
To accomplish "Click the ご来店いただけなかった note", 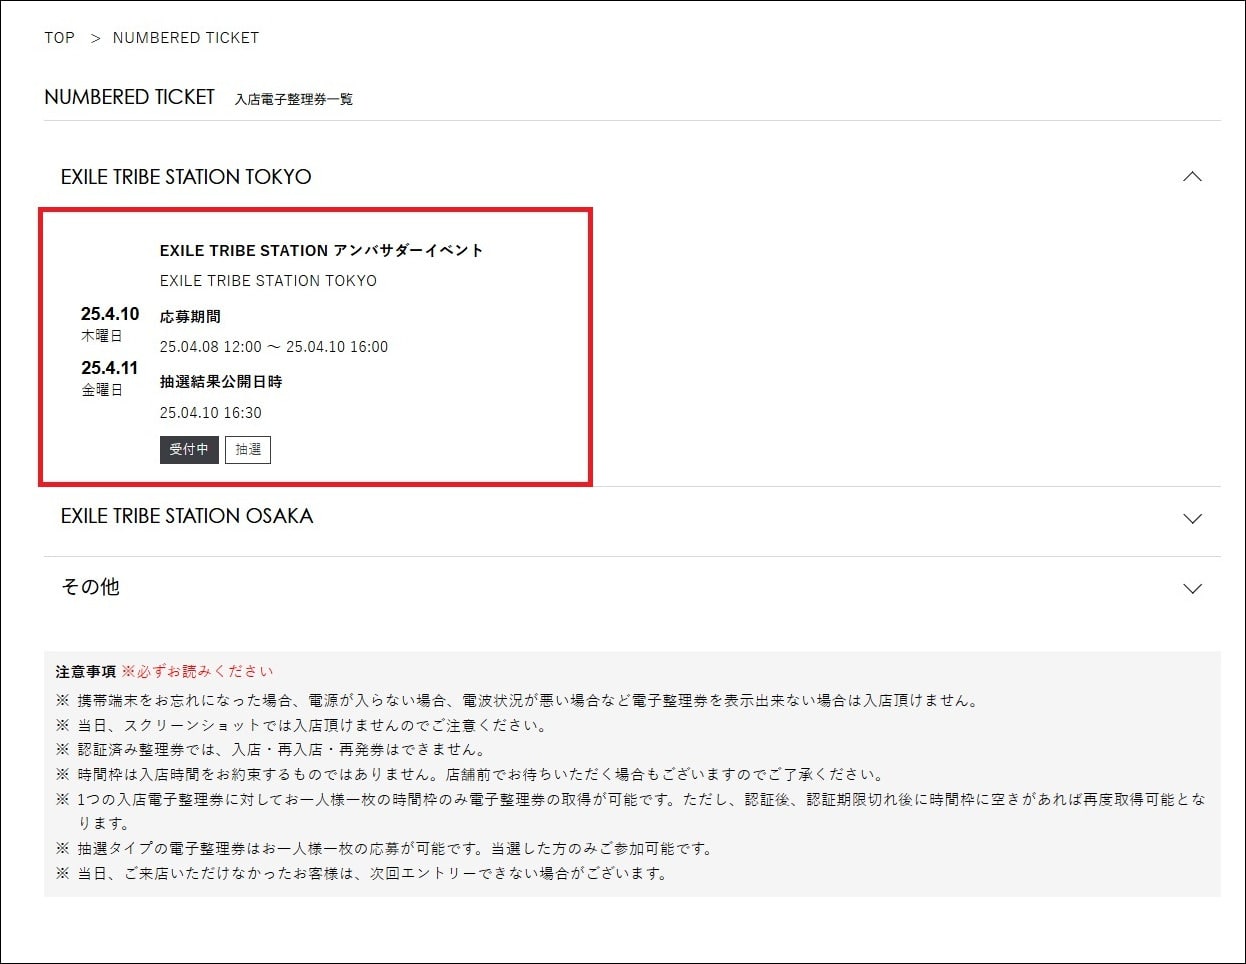I will [x=363, y=873].
